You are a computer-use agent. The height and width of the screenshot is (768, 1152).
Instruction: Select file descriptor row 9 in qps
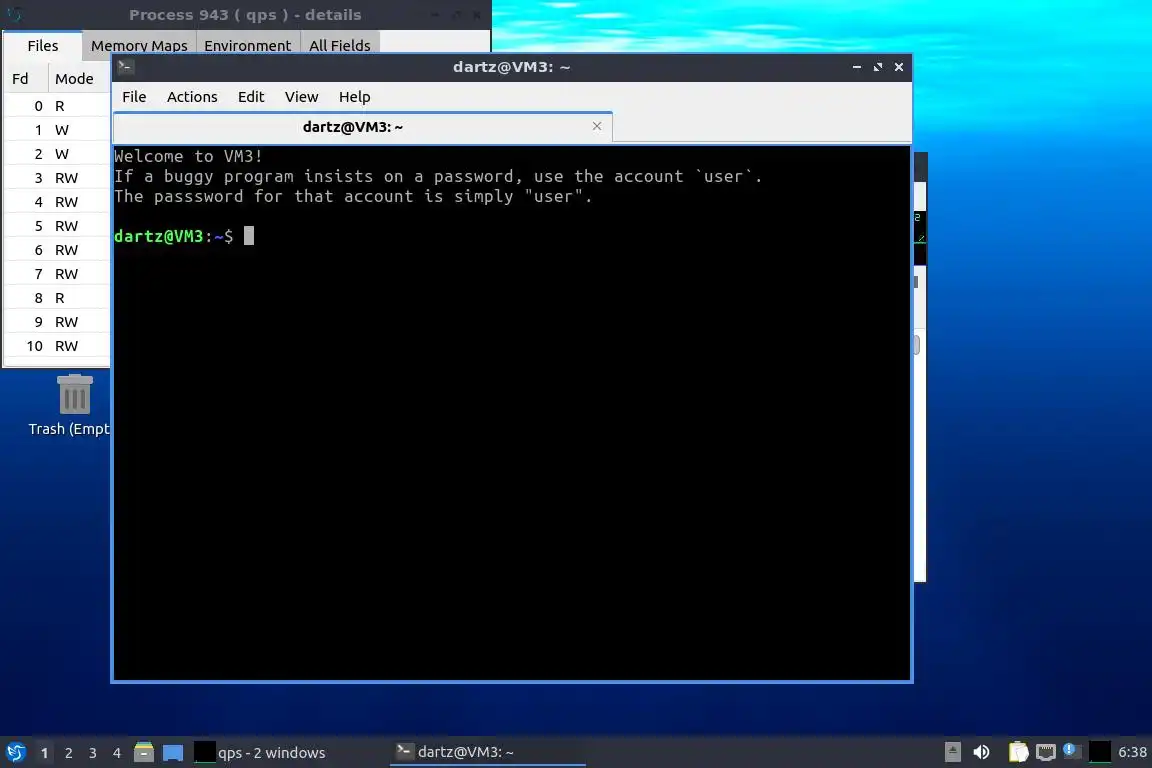(x=57, y=322)
